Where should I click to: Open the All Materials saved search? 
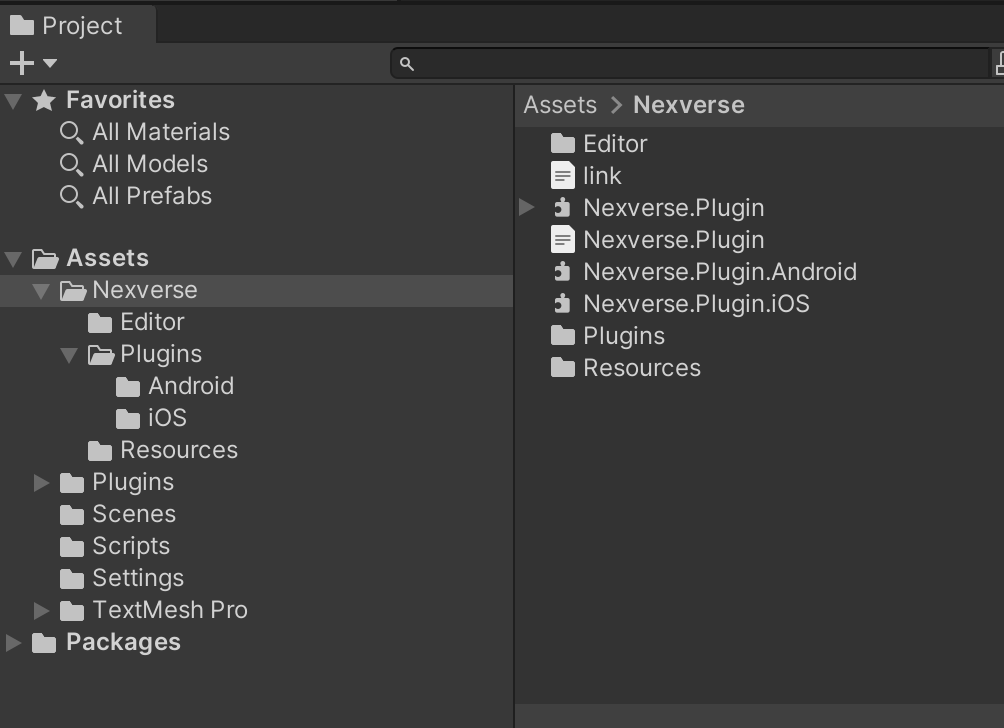coord(159,131)
